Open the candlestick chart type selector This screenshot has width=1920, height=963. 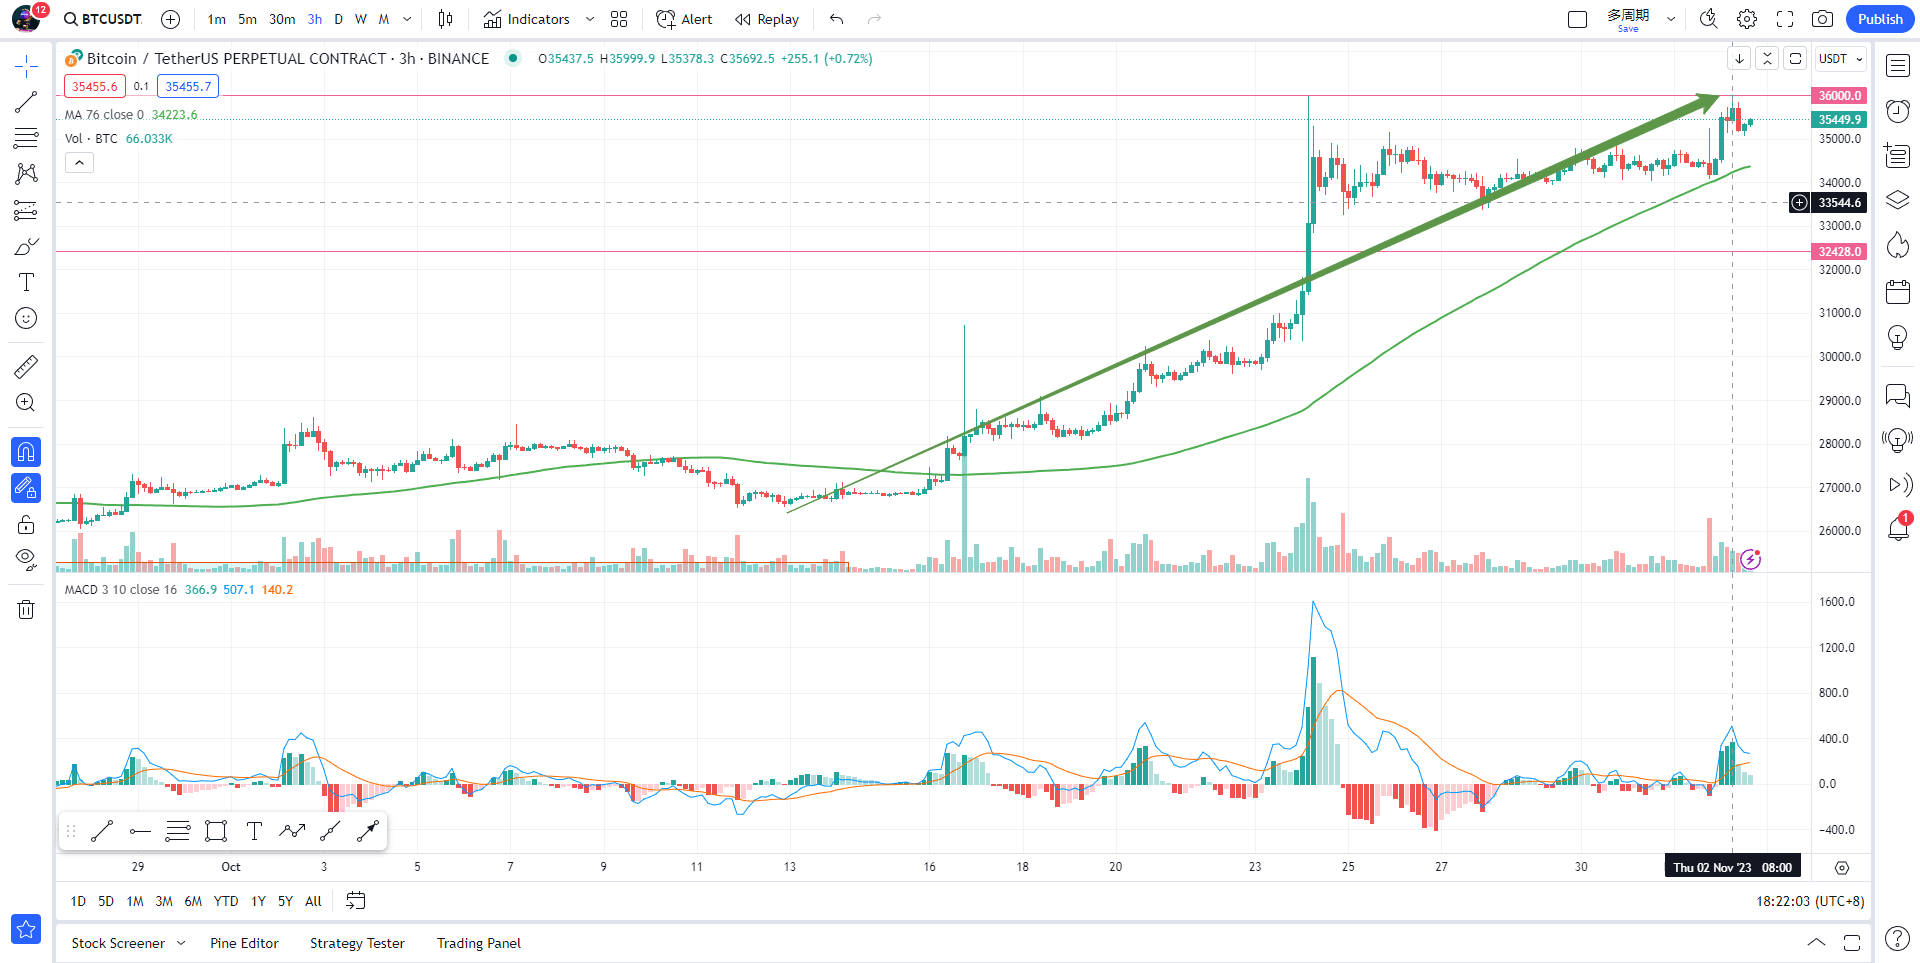(446, 19)
